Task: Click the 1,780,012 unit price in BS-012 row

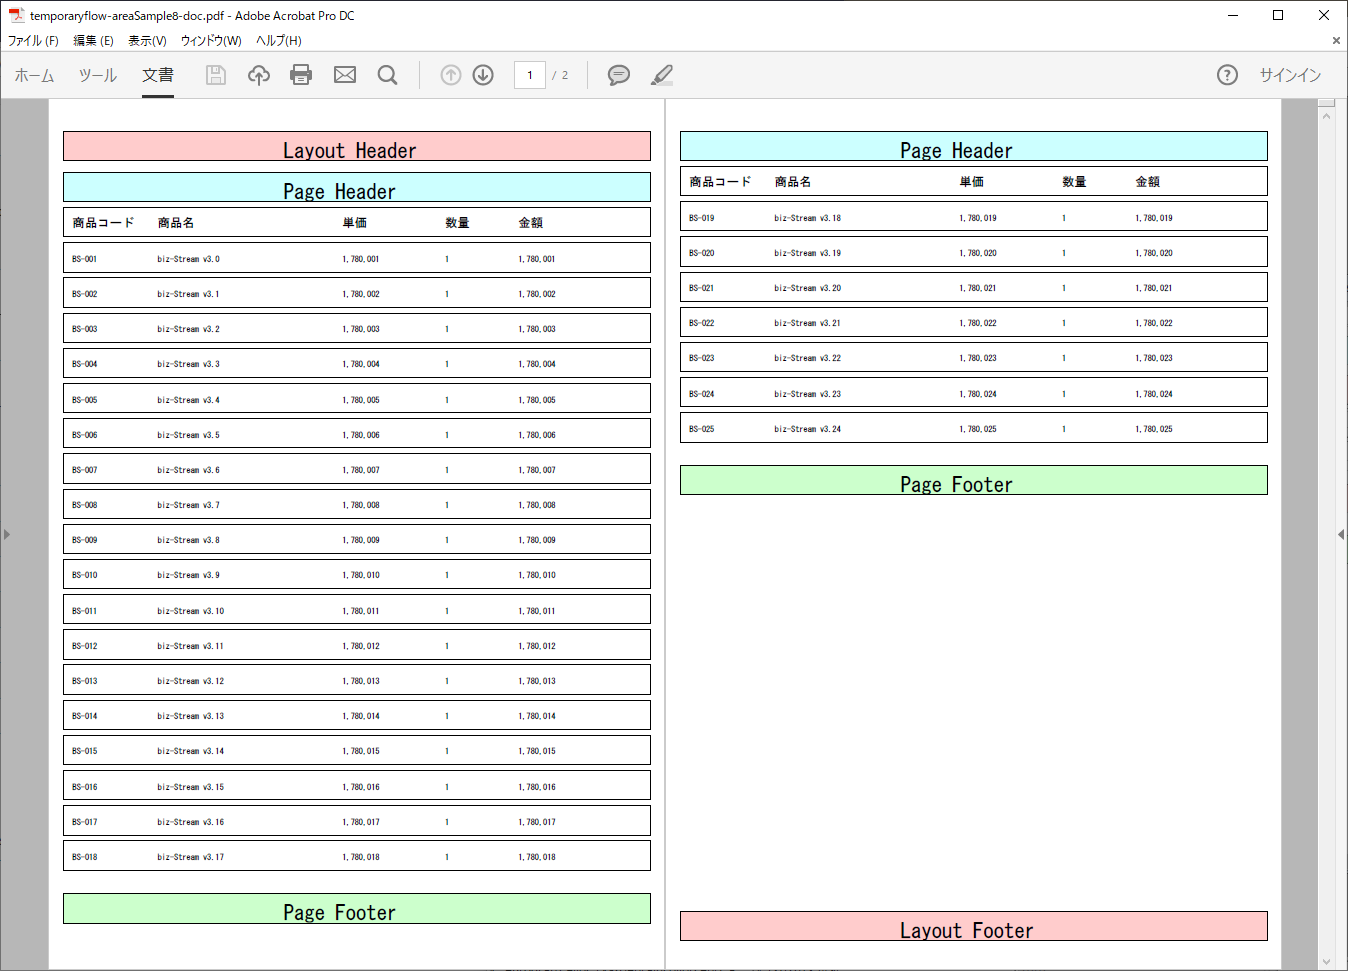Action: [x=361, y=646]
